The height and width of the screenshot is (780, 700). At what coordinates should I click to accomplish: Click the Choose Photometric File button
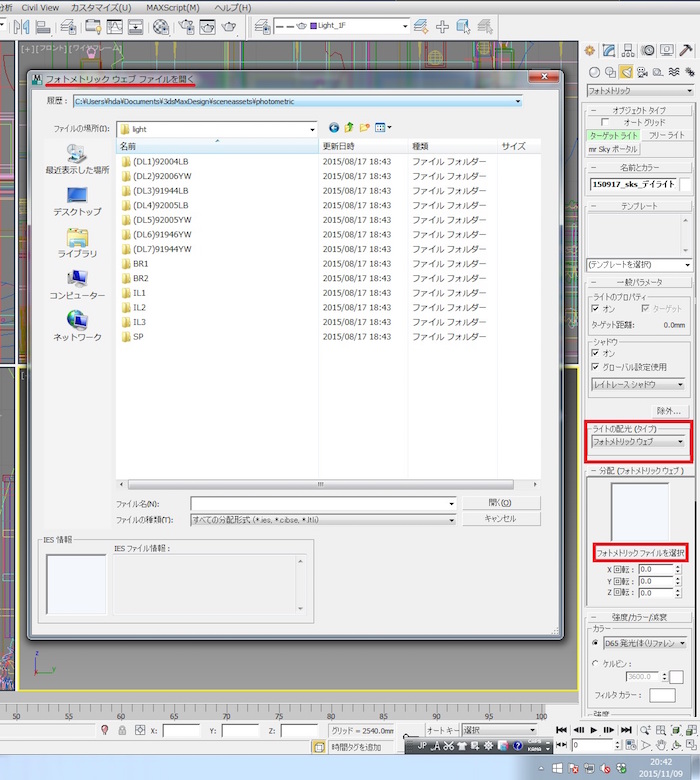[x=640, y=553]
